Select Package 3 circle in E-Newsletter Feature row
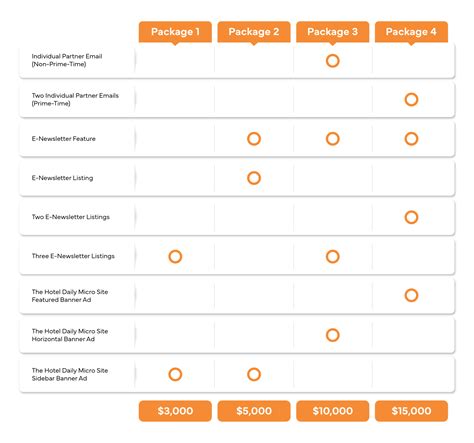The width and height of the screenshot is (474, 443). (333, 139)
